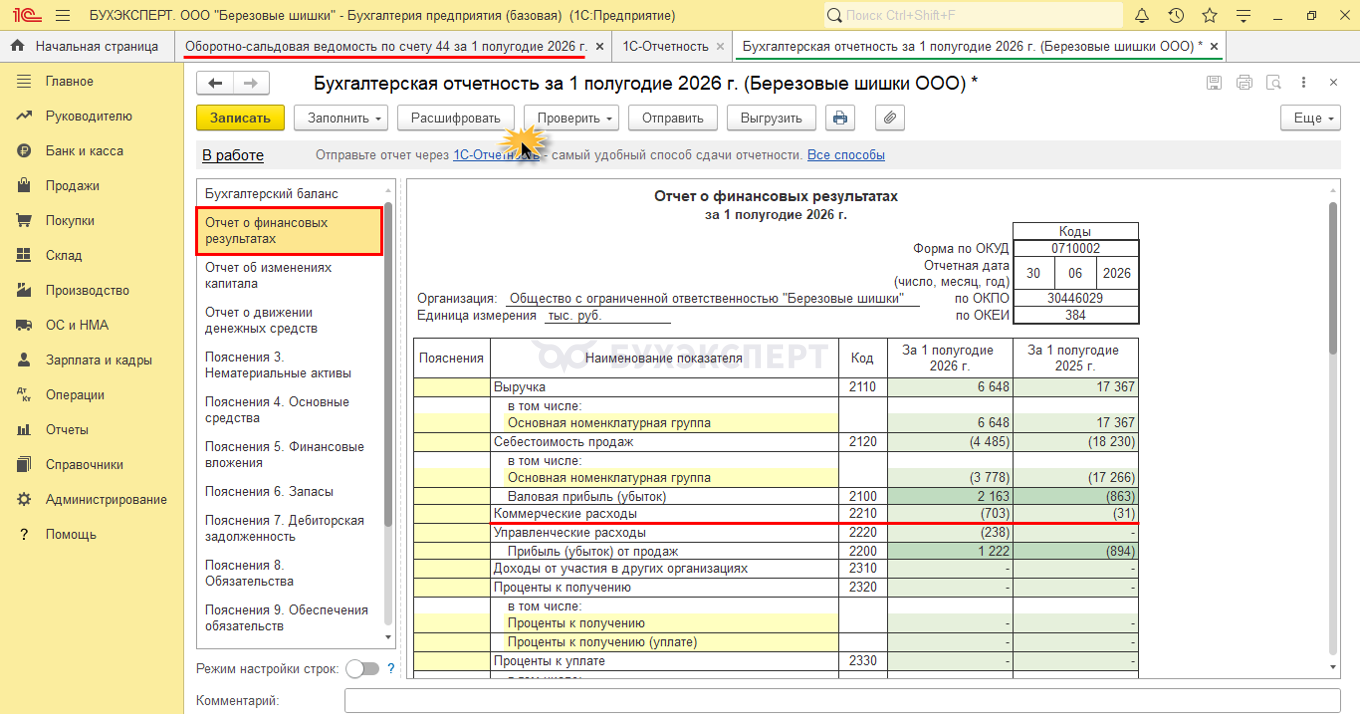
Task: Open the 1C main menu logo
Action: [26, 15]
